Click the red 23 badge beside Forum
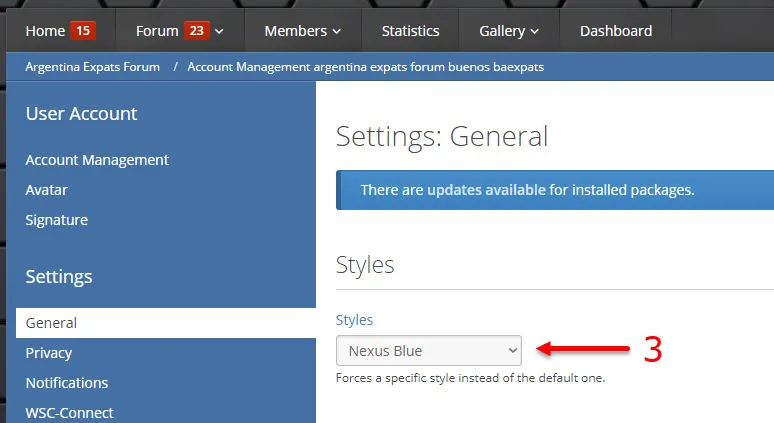This screenshot has width=774, height=423. tap(196, 31)
